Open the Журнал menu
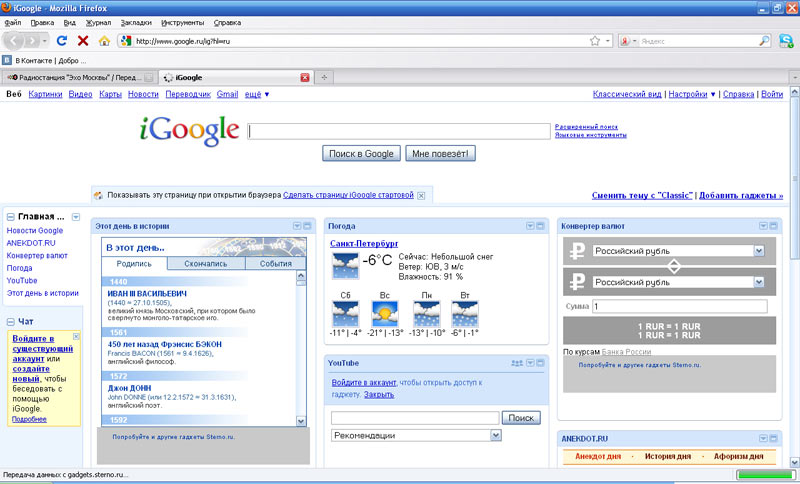The height and width of the screenshot is (484, 800). pos(98,22)
